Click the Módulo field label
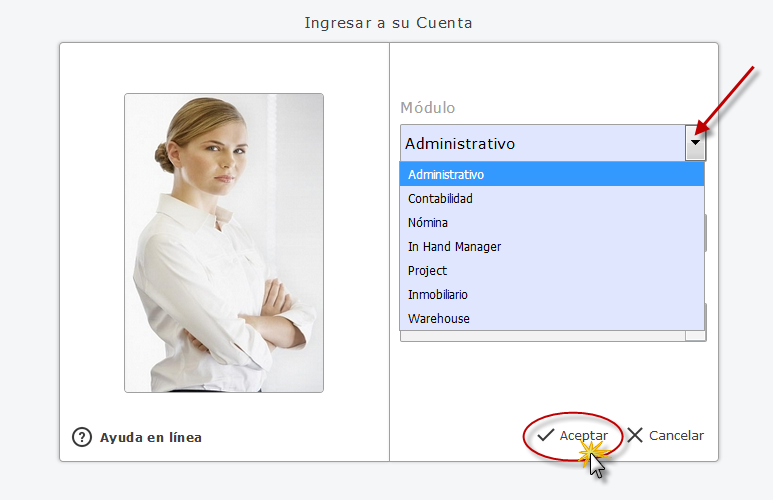Viewport: 773px width, 500px height. click(427, 108)
